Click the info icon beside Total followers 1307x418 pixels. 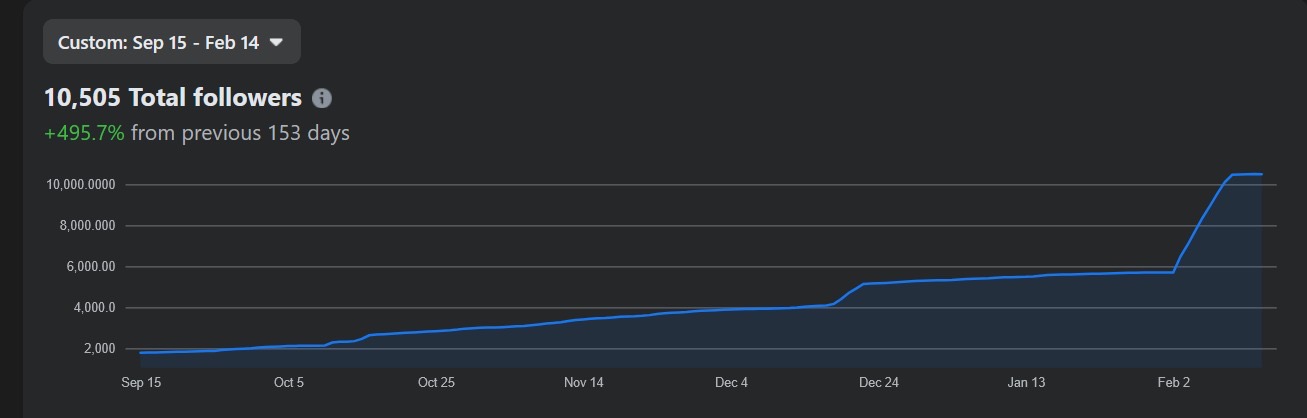click(x=322, y=98)
